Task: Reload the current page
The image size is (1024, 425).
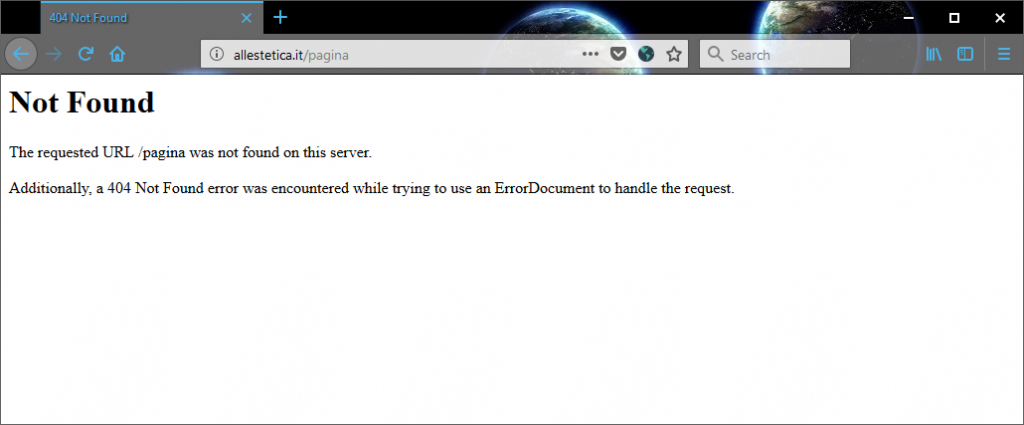Action: click(86, 54)
